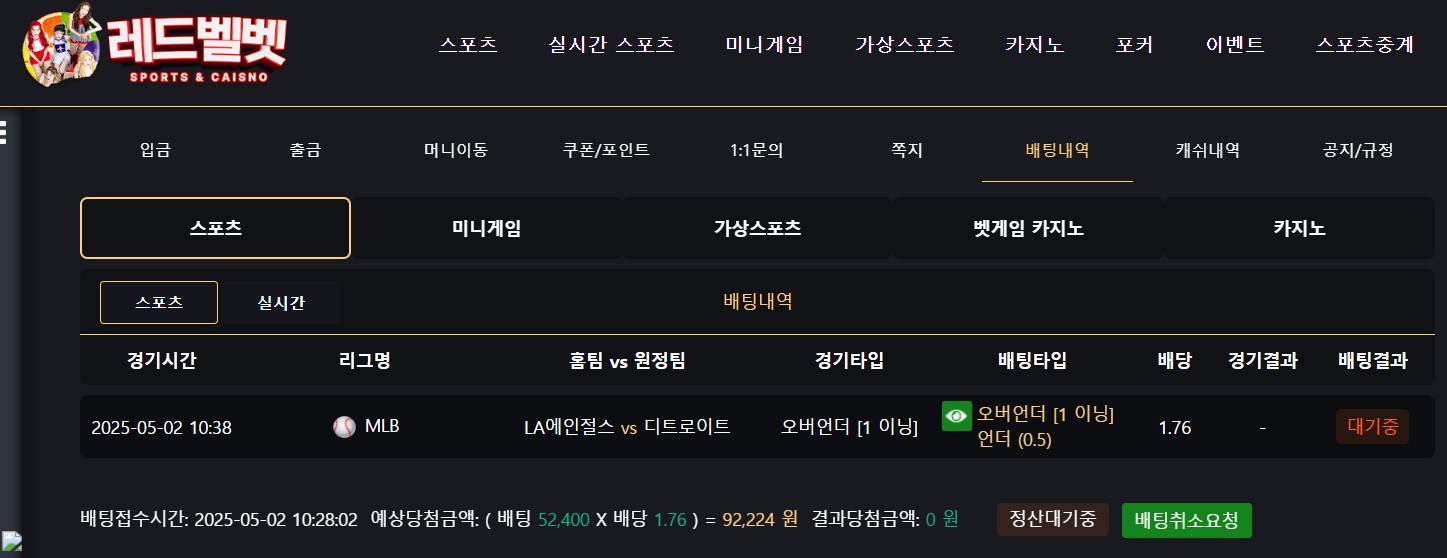Go to the 카지노 top menu

click(x=1035, y=45)
